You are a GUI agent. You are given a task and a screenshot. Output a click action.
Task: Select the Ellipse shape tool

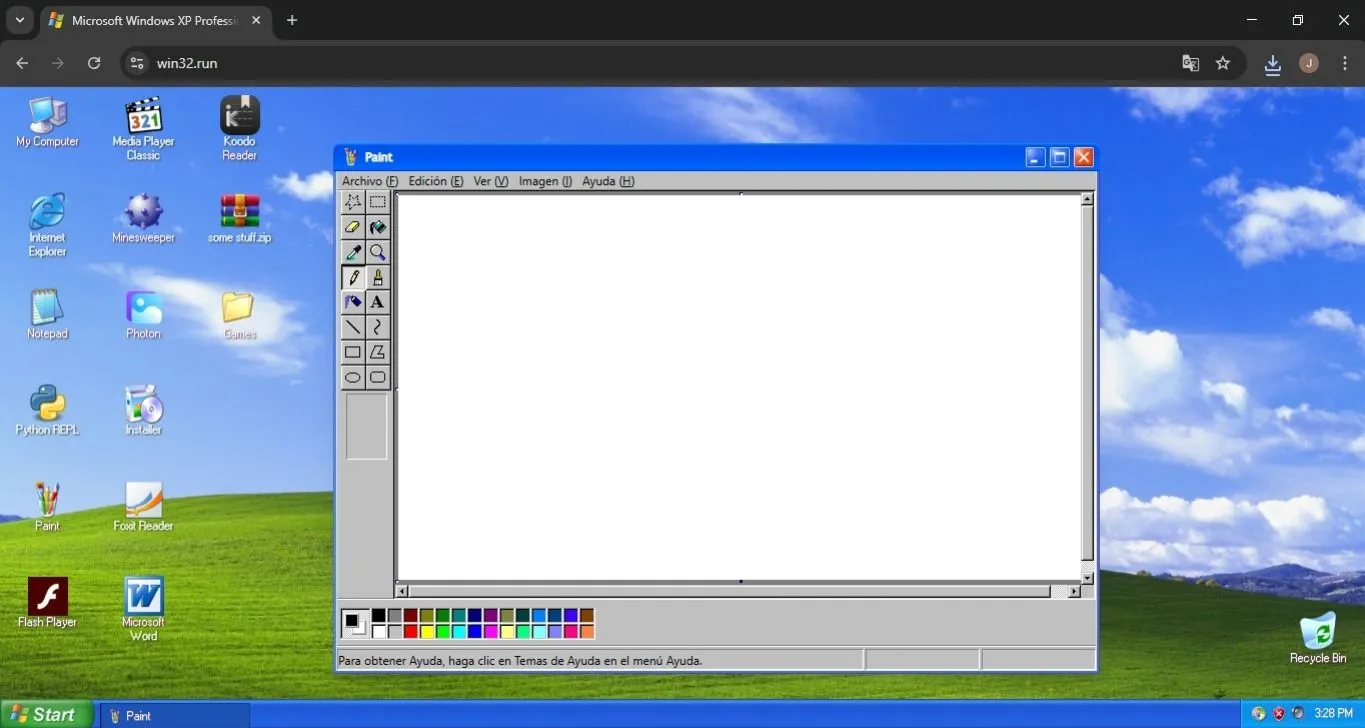353,377
